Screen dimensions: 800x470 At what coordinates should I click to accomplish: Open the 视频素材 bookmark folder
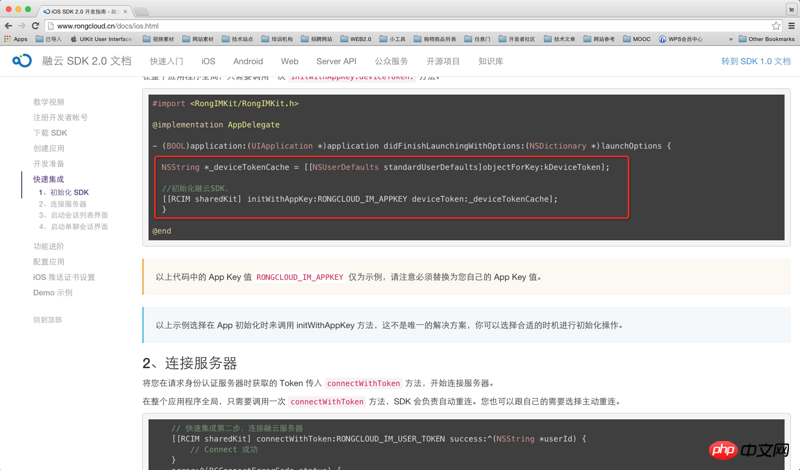158,39
